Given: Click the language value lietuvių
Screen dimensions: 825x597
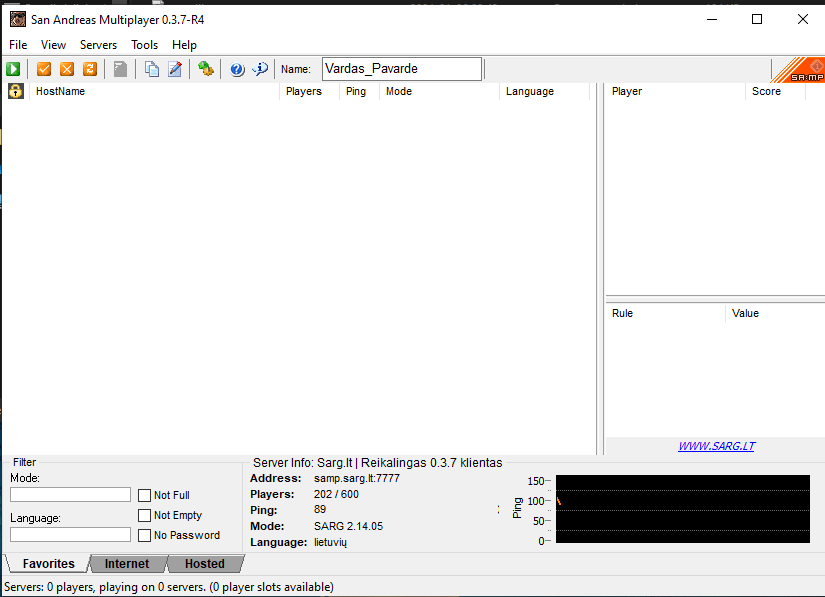Looking at the screenshot, I should click(330, 542).
